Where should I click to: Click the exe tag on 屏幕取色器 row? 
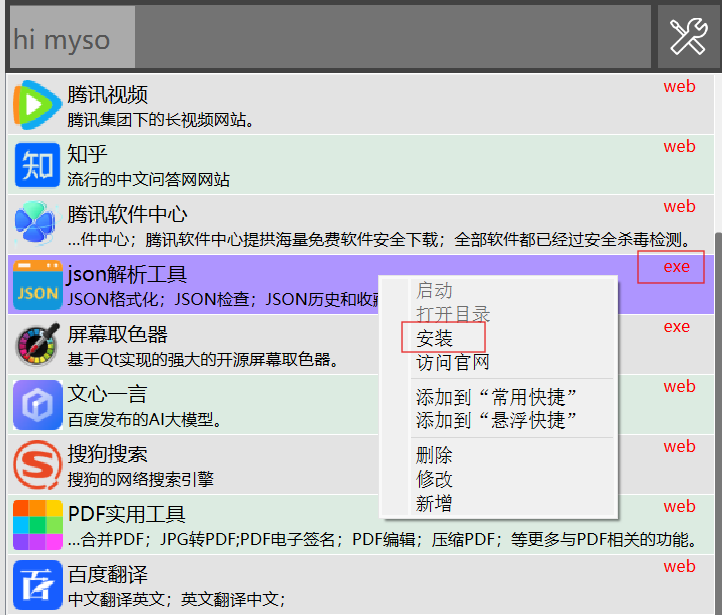676,326
